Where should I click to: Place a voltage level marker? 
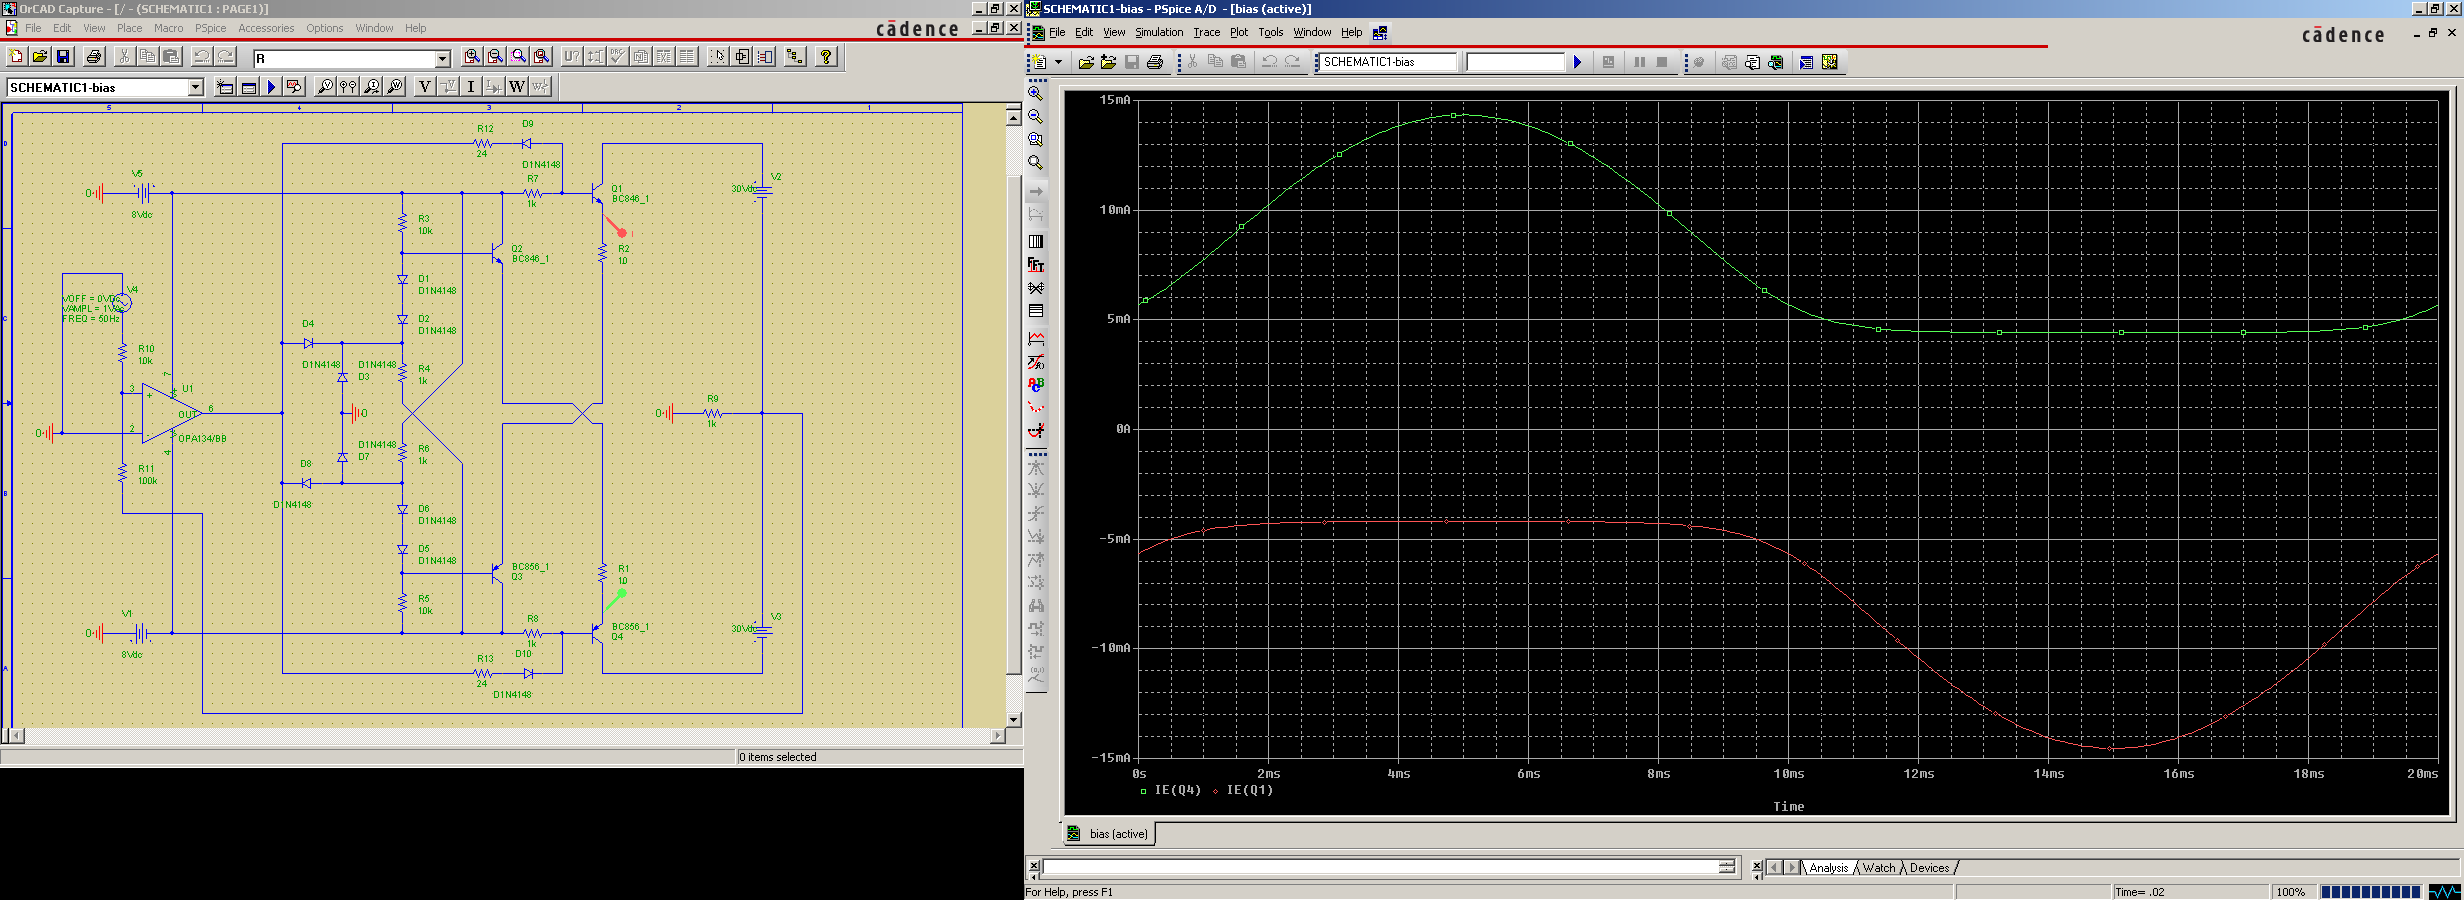(x=325, y=87)
